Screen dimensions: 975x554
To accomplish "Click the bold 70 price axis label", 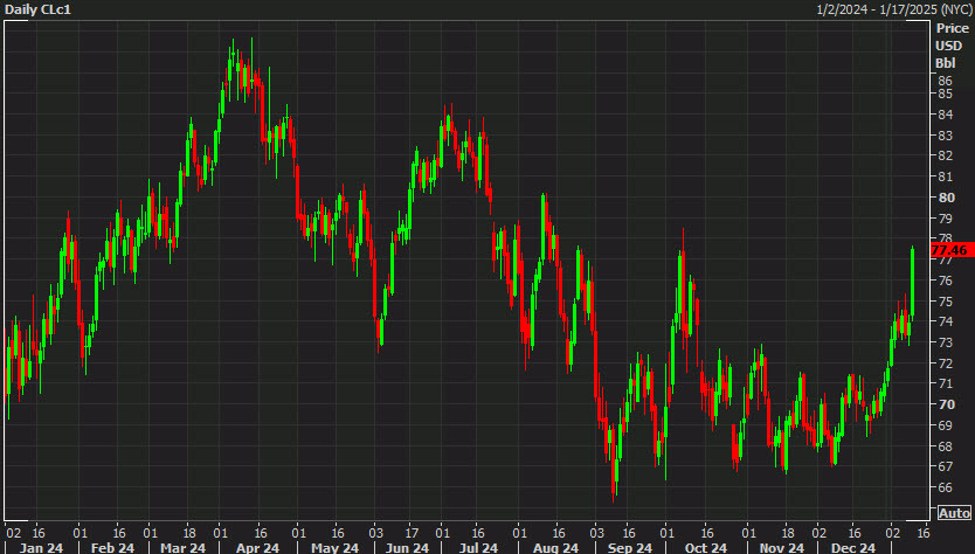I will click(x=944, y=404).
